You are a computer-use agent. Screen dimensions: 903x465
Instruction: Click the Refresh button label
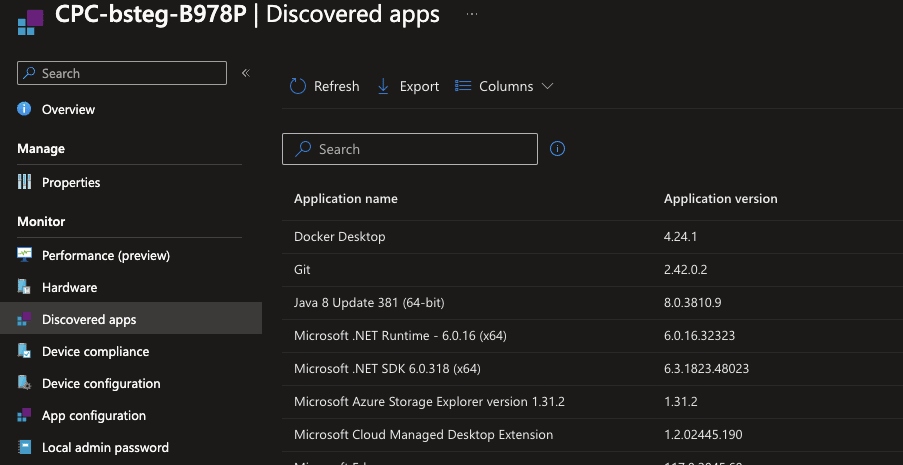(x=336, y=86)
